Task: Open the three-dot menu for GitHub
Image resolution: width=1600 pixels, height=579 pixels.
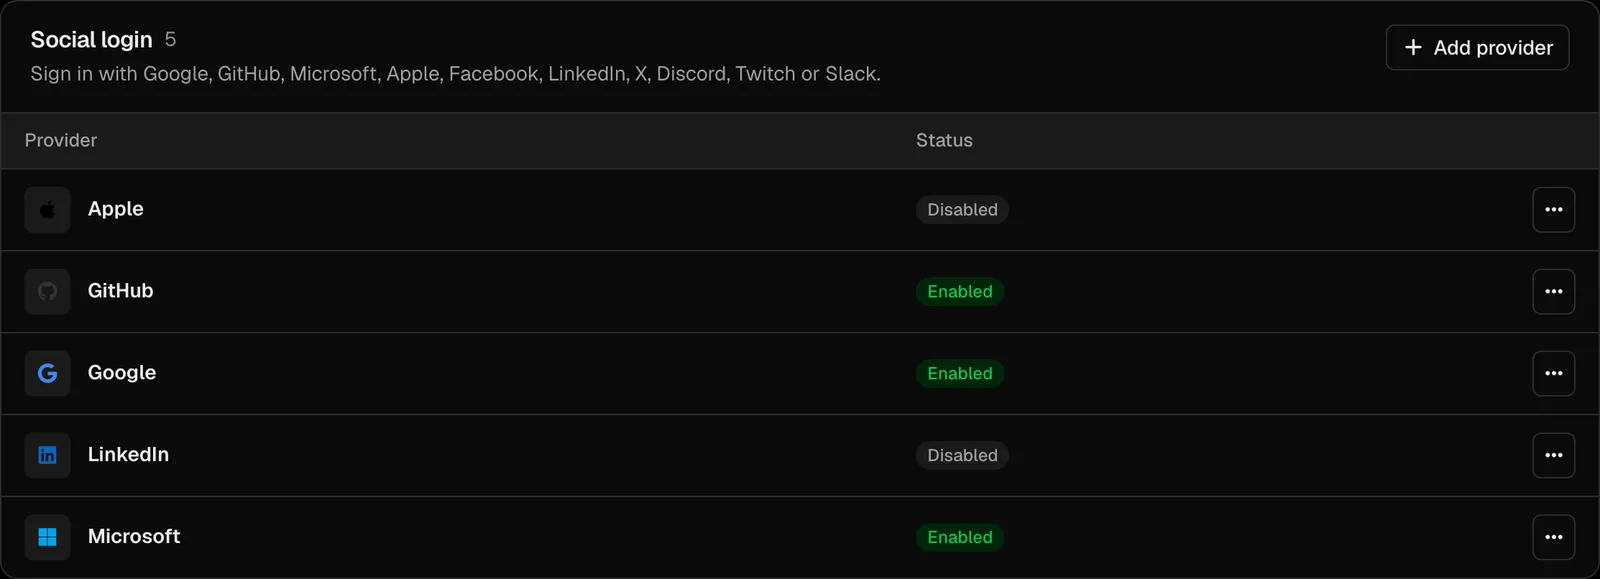Action: 1553,292
